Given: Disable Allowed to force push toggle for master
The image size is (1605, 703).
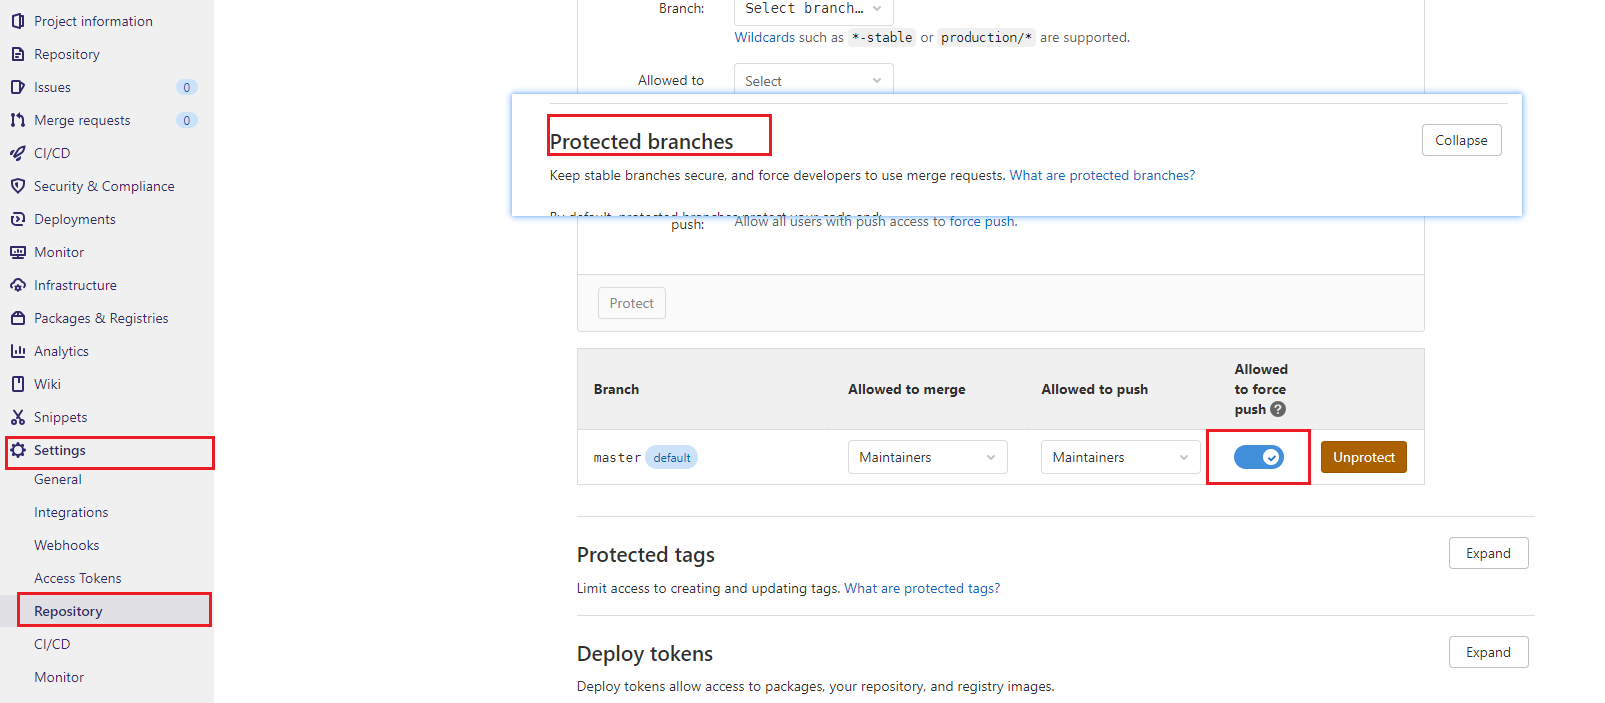Looking at the screenshot, I should (1258, 457).
